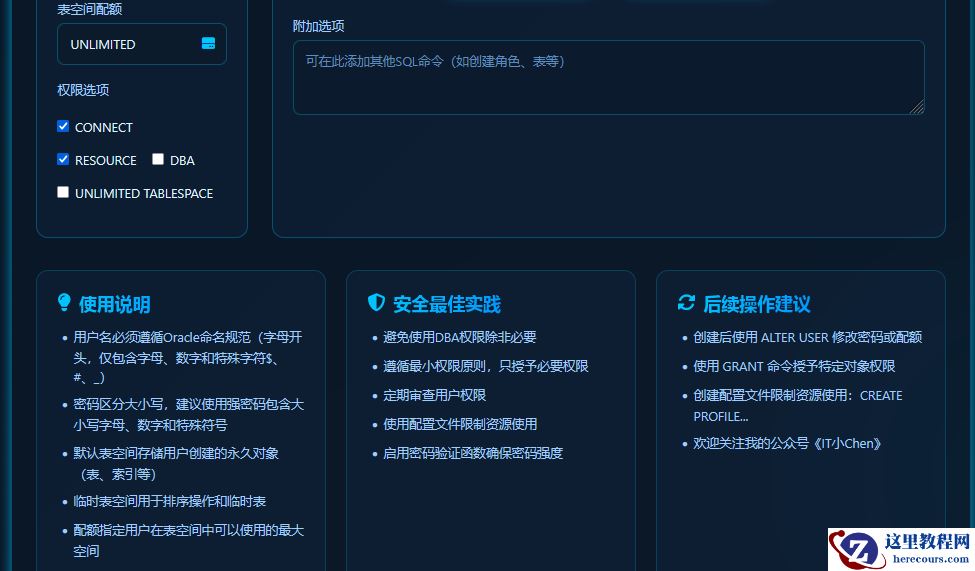Viewport: 975px width, 571px height.
Task: Click the UNLIMITED TABLESPACE label text
Action: (x=144, y=193)
